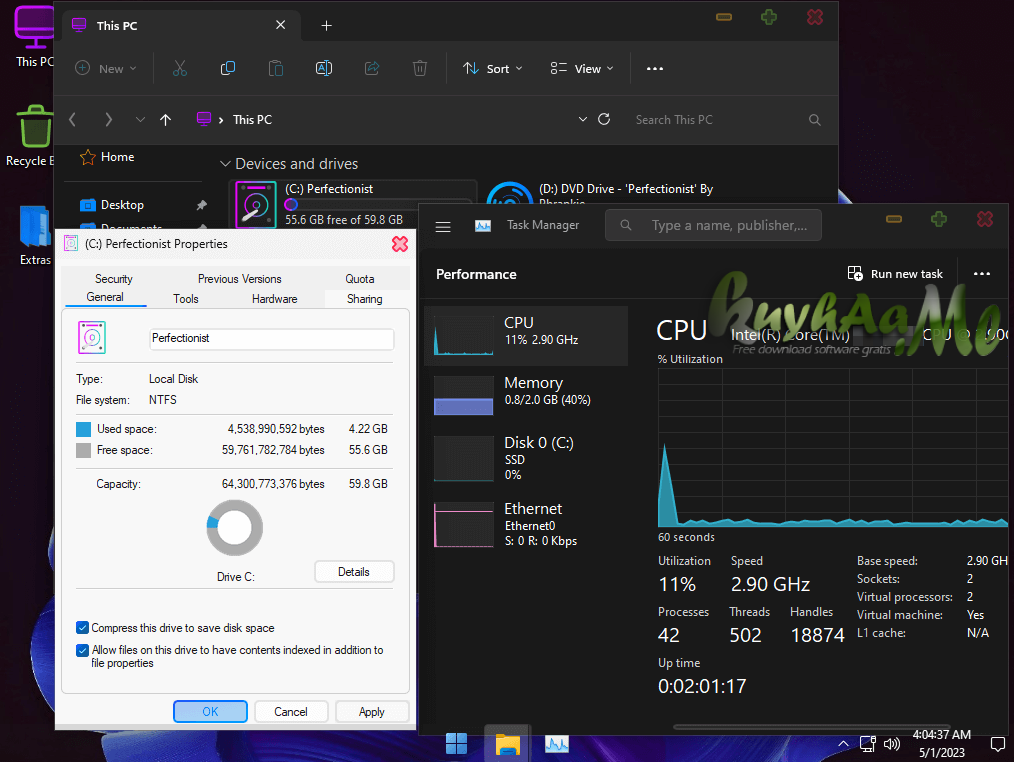Image resolution: width=1014 pixels, height=762 pixels.
Task: Click the search magnifier in File Explorer
Action: 815,120
